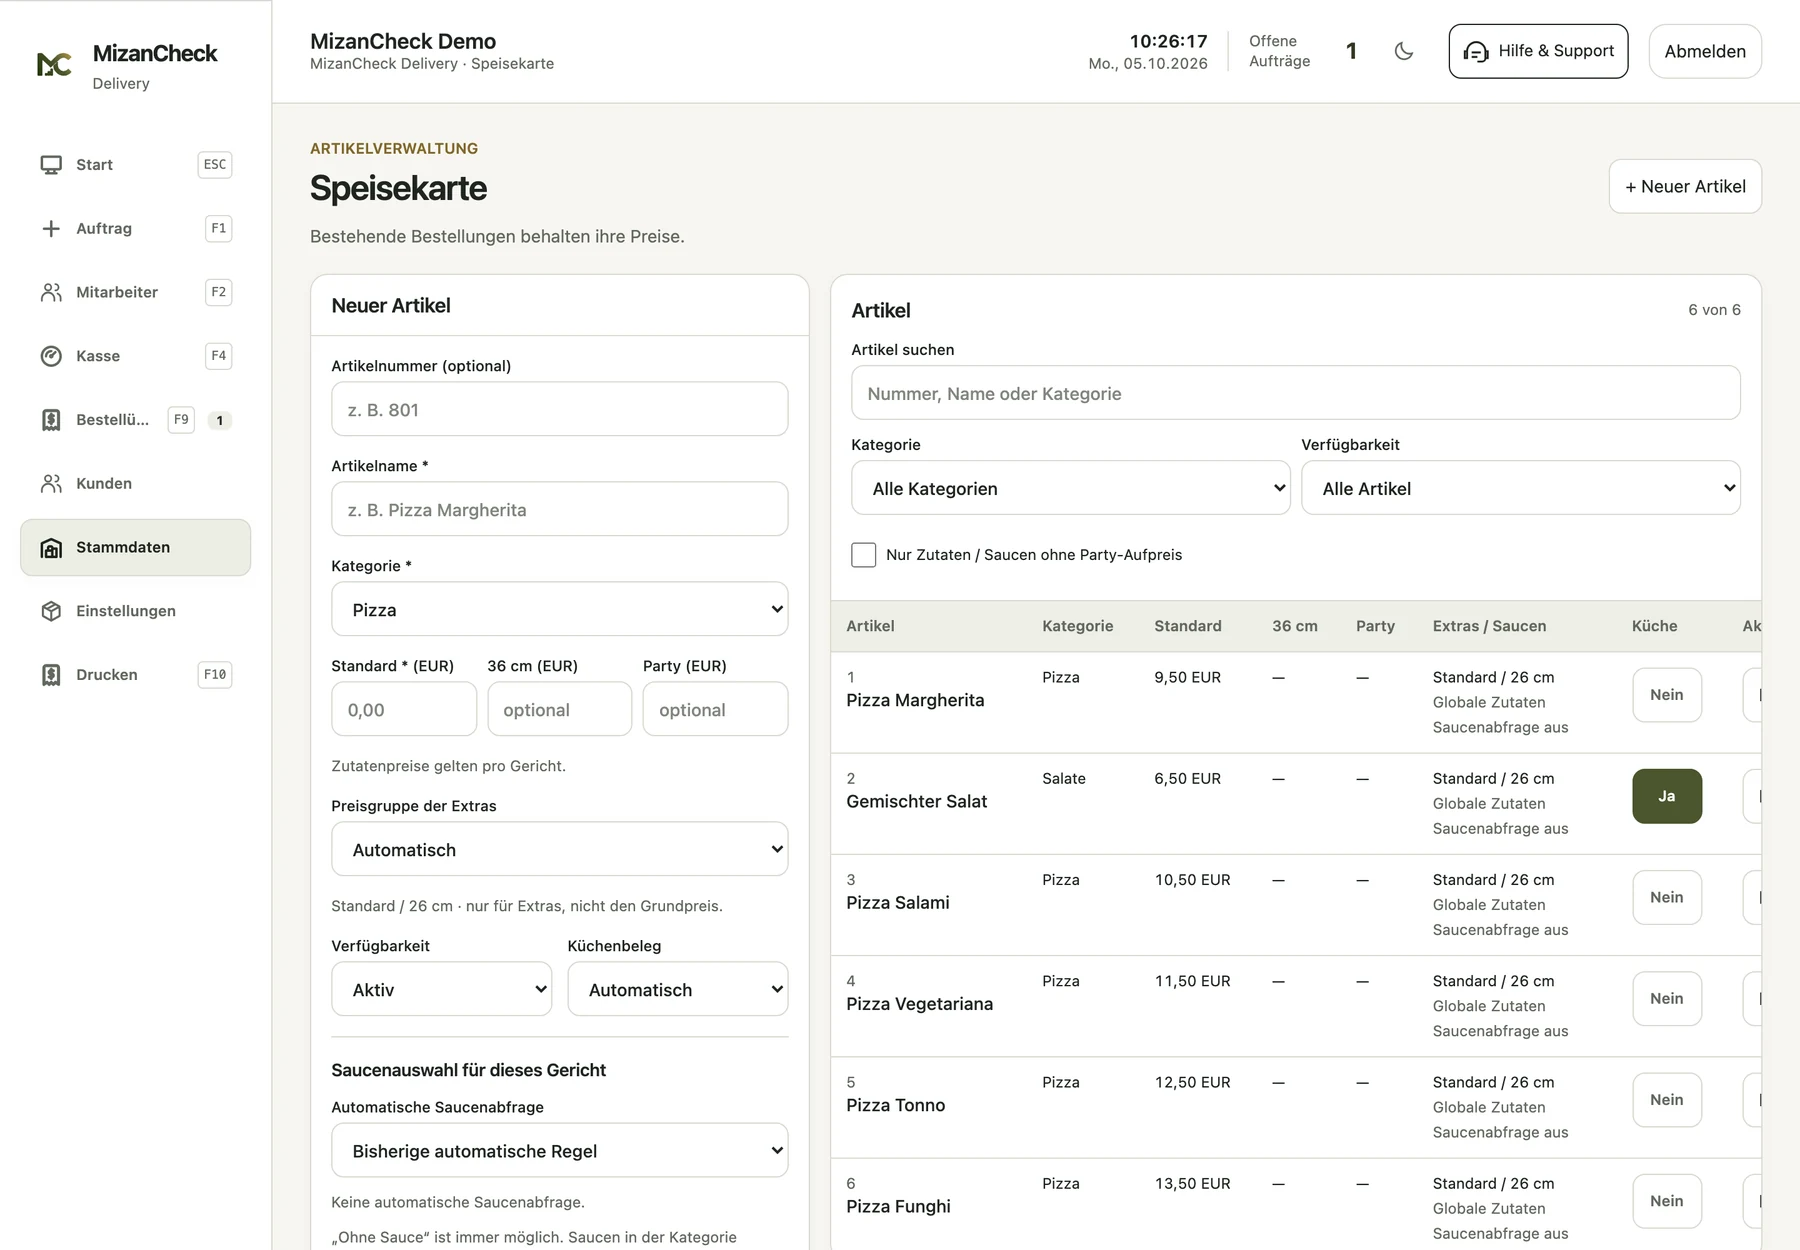Open the Küchenbeleg dropdown
This screenshot has height=1250, width=1800.
click(678, 989)
